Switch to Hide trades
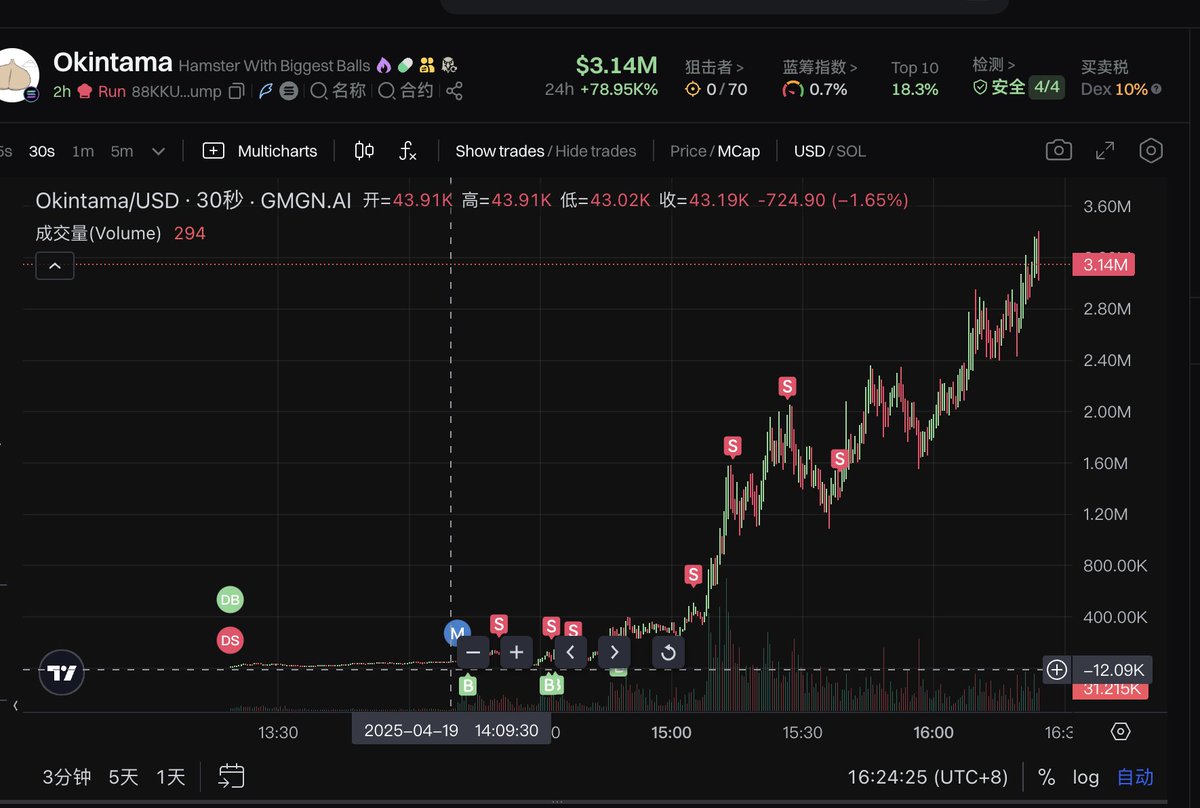This screenshot has width=1200, height=808. pos(595,151)
